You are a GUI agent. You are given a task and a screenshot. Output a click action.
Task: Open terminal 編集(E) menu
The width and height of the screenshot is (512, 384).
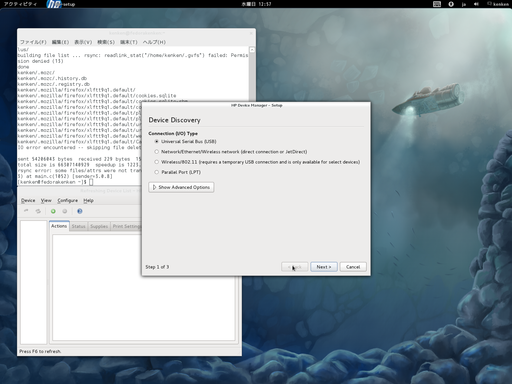click(60, 42)
